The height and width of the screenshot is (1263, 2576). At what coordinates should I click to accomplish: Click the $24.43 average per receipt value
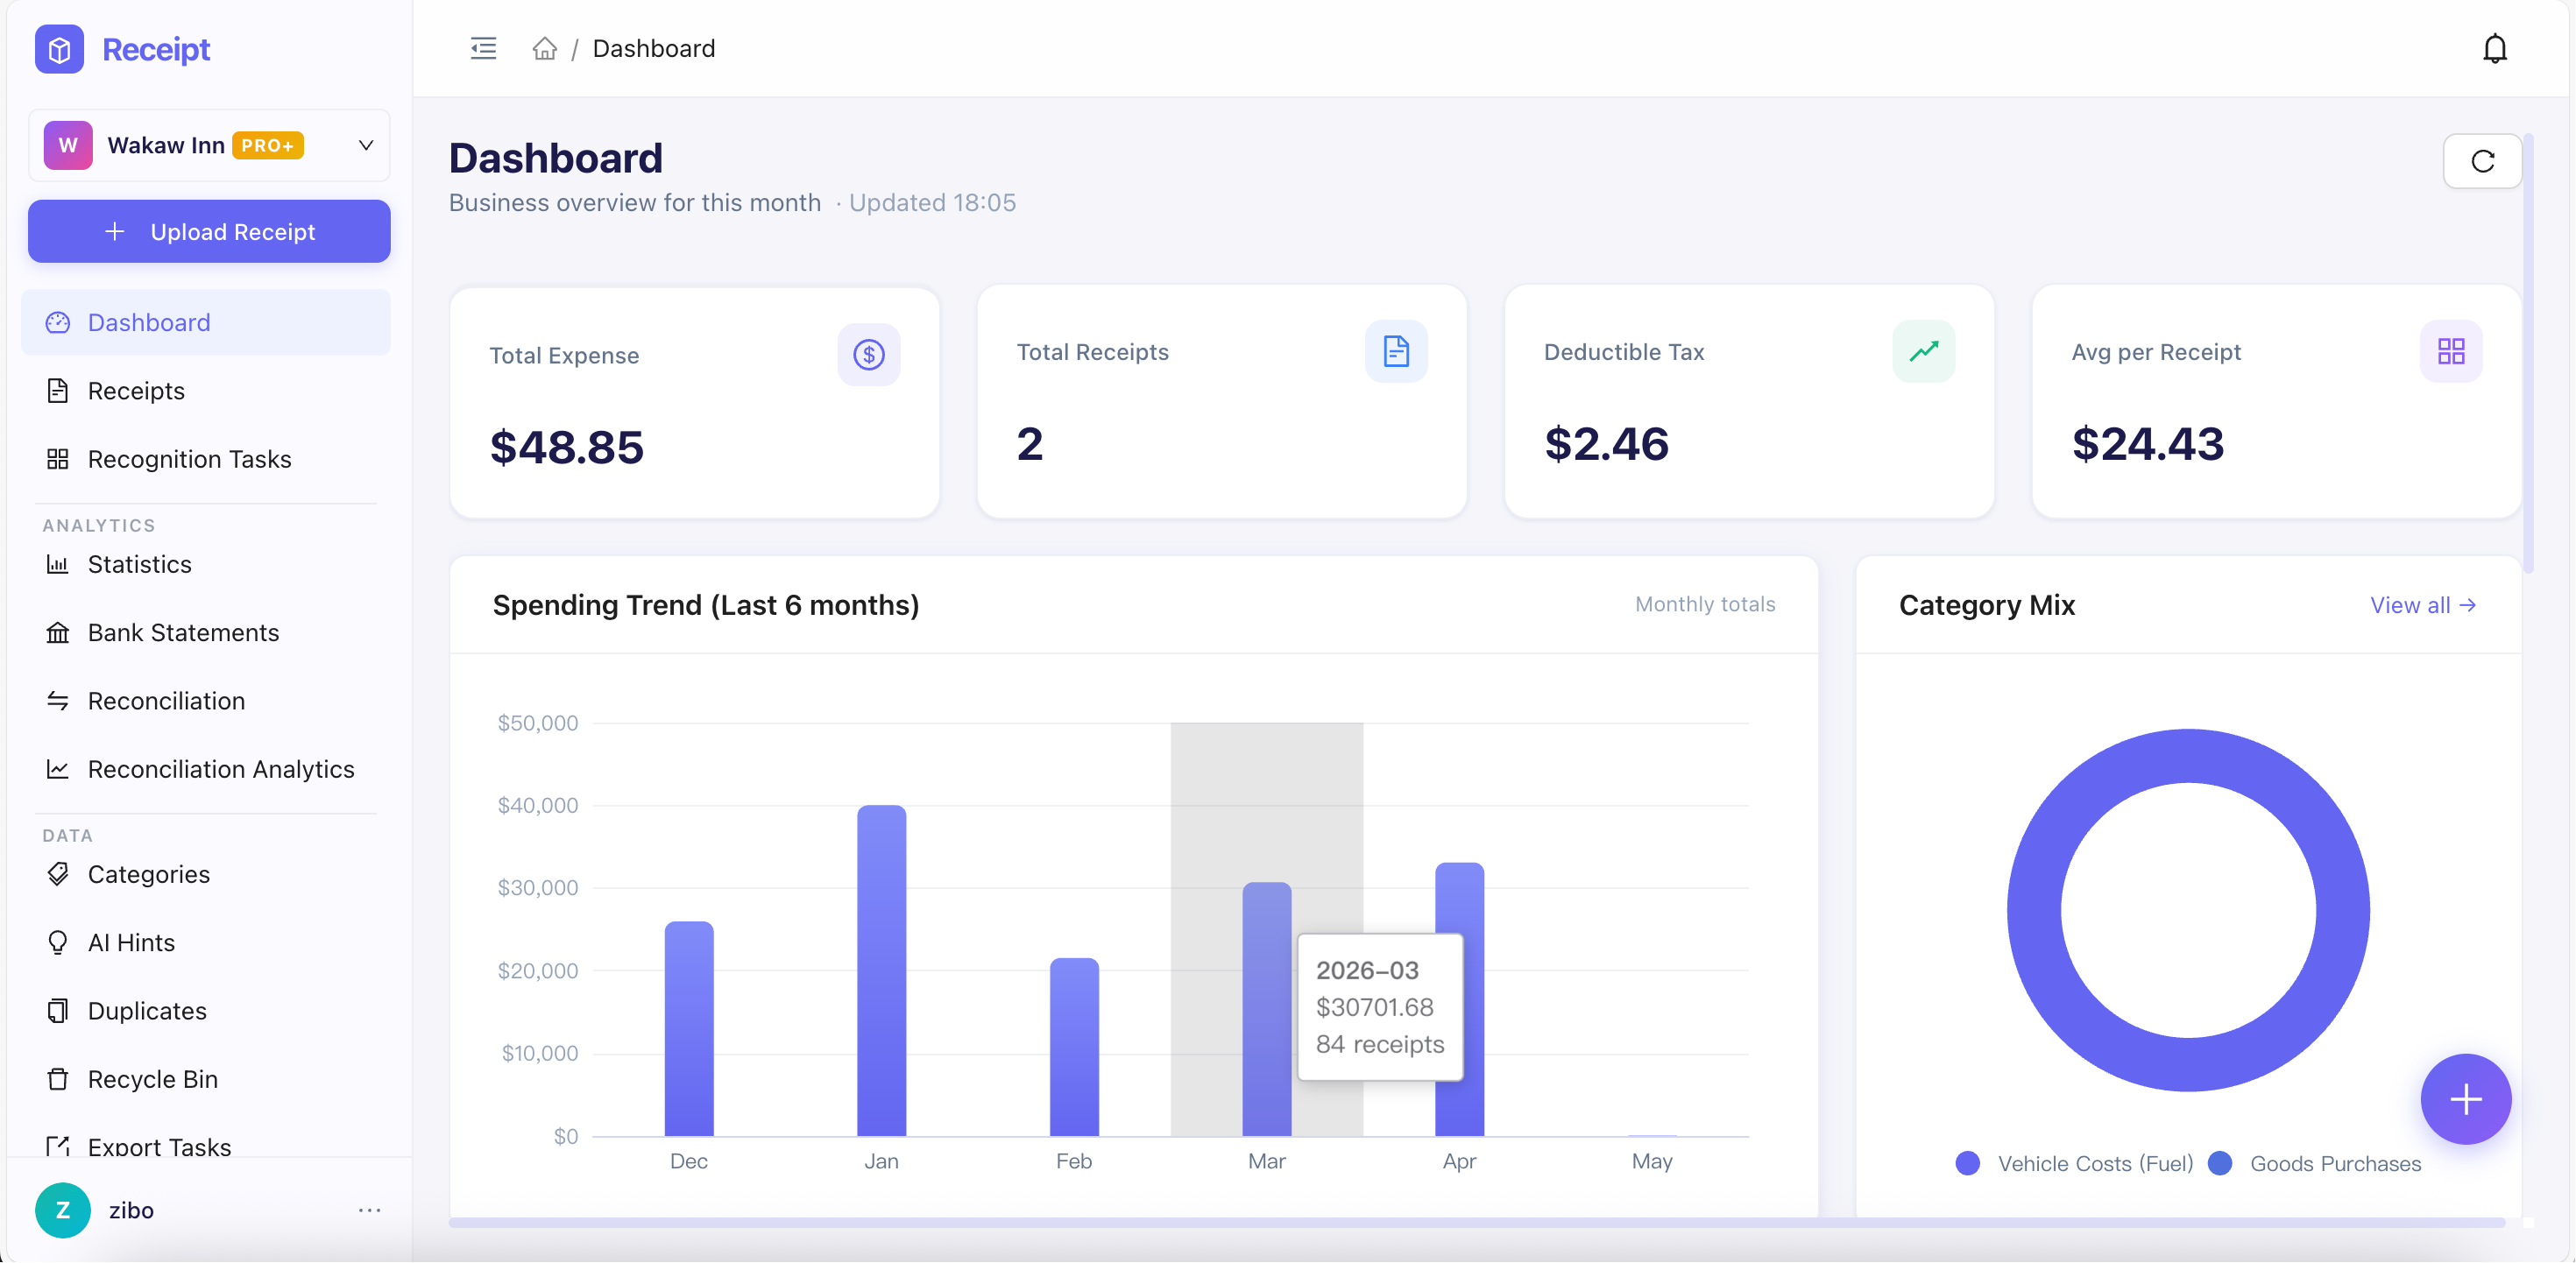(x=2147, y=444)
